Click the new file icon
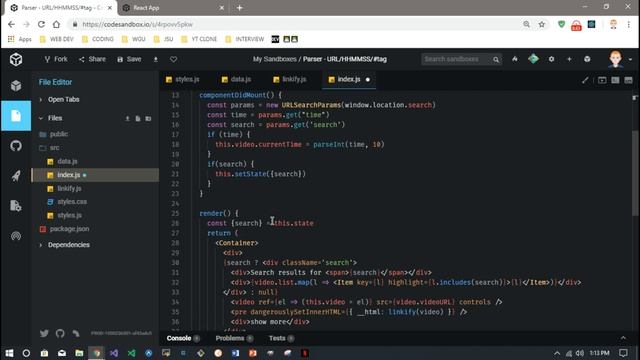The image size is (640, 360). coord(138,119)
